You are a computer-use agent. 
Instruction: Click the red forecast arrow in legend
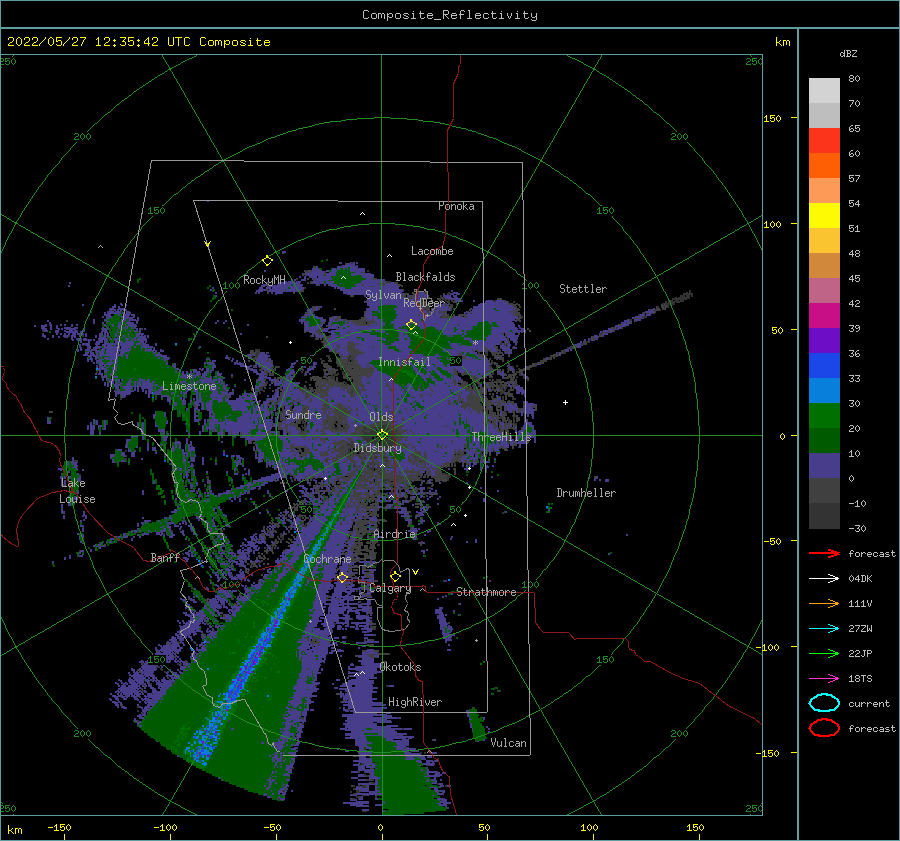(x=824, y=553)
